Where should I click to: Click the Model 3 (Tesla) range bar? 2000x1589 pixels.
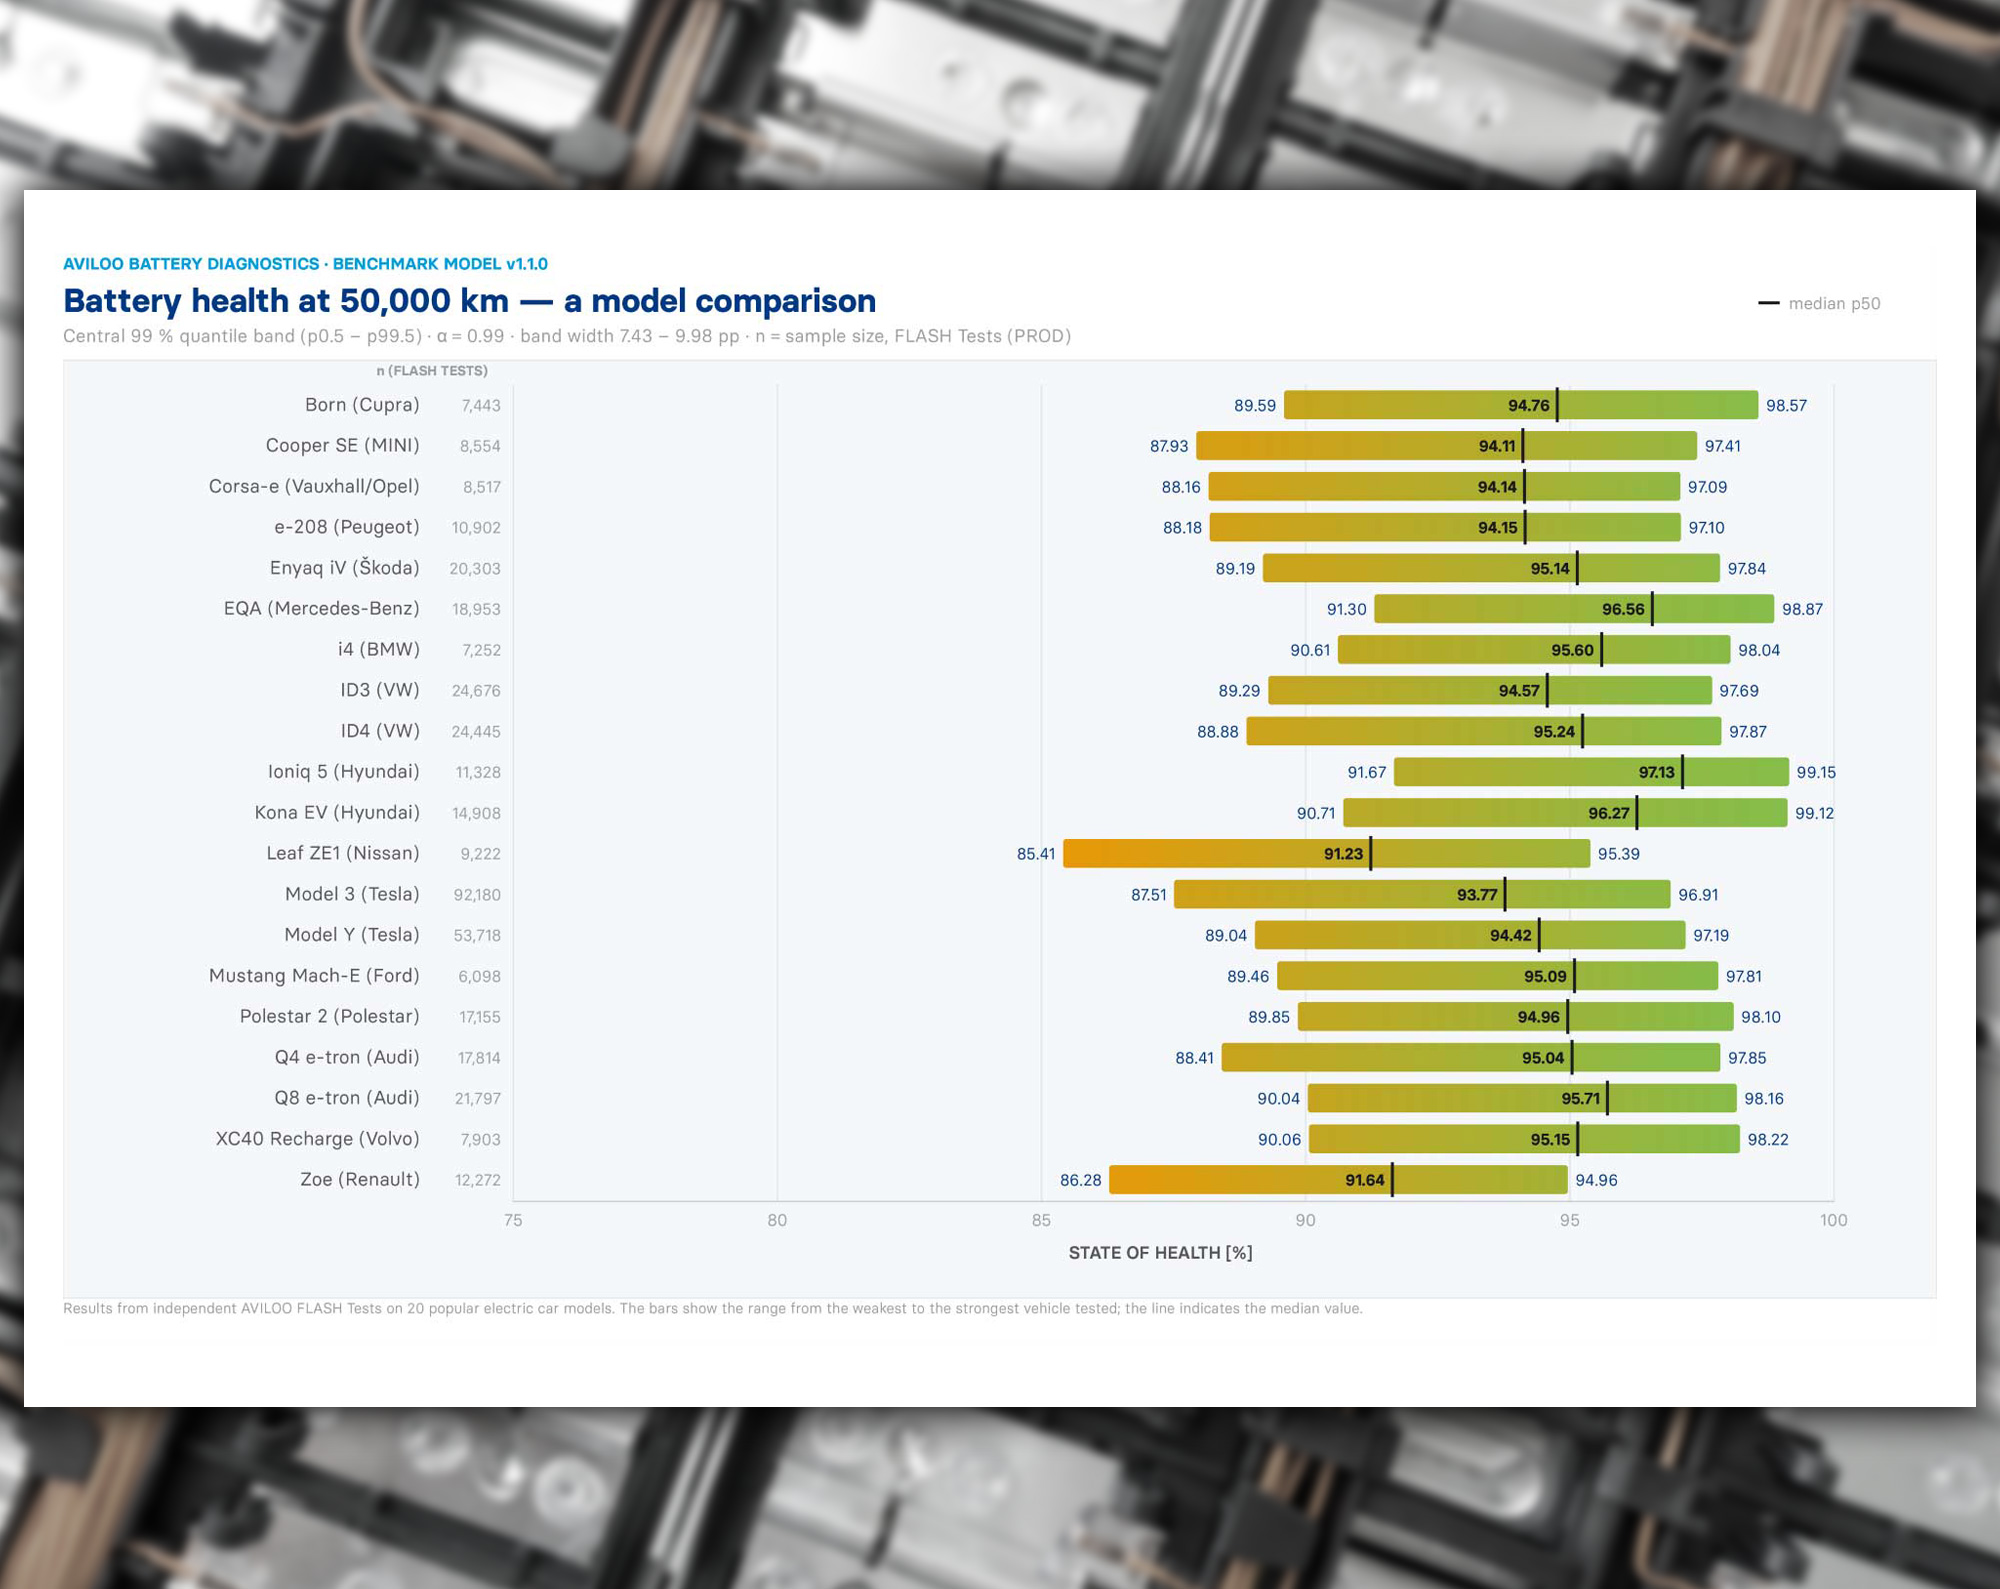point(1422,894)
